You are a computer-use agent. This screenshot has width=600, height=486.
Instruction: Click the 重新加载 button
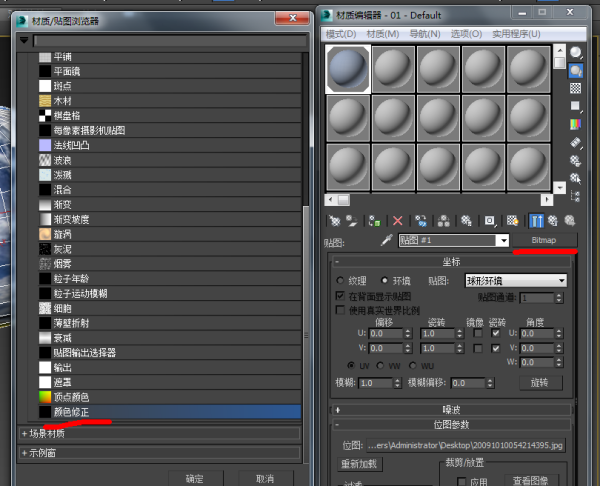point(359,464)
